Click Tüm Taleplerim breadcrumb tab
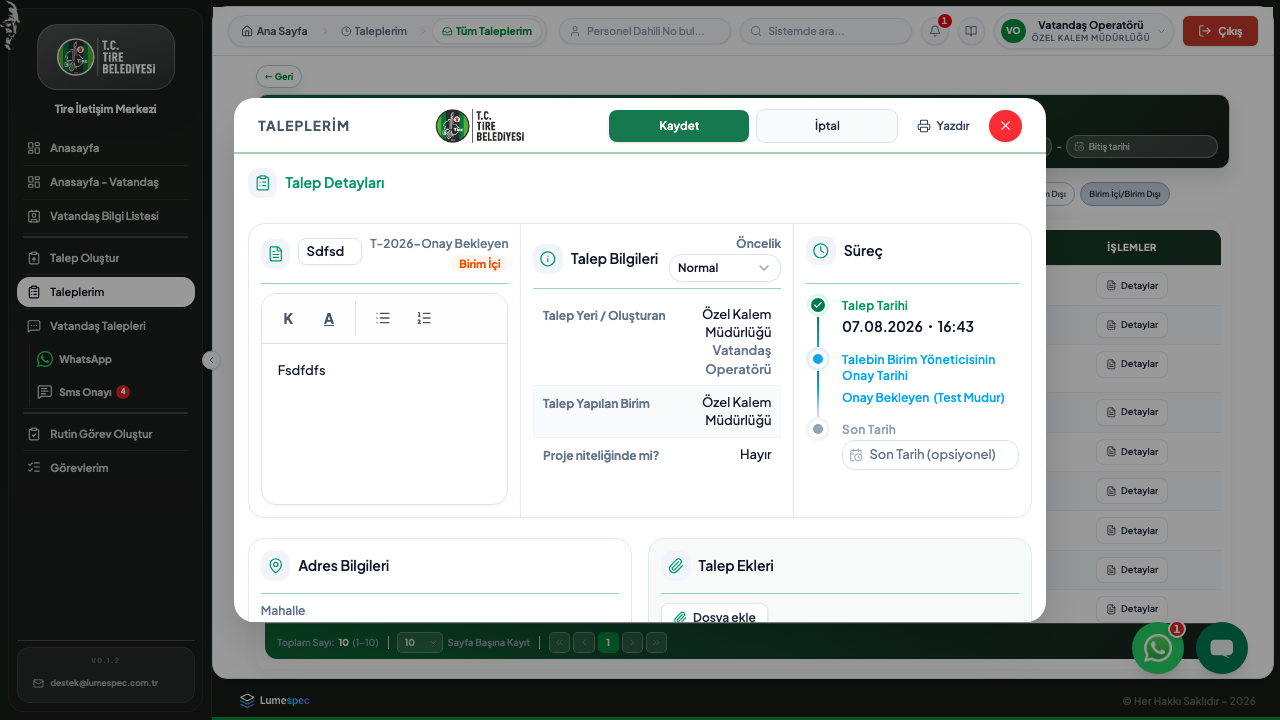1280x720 pixels. point(487,31)
